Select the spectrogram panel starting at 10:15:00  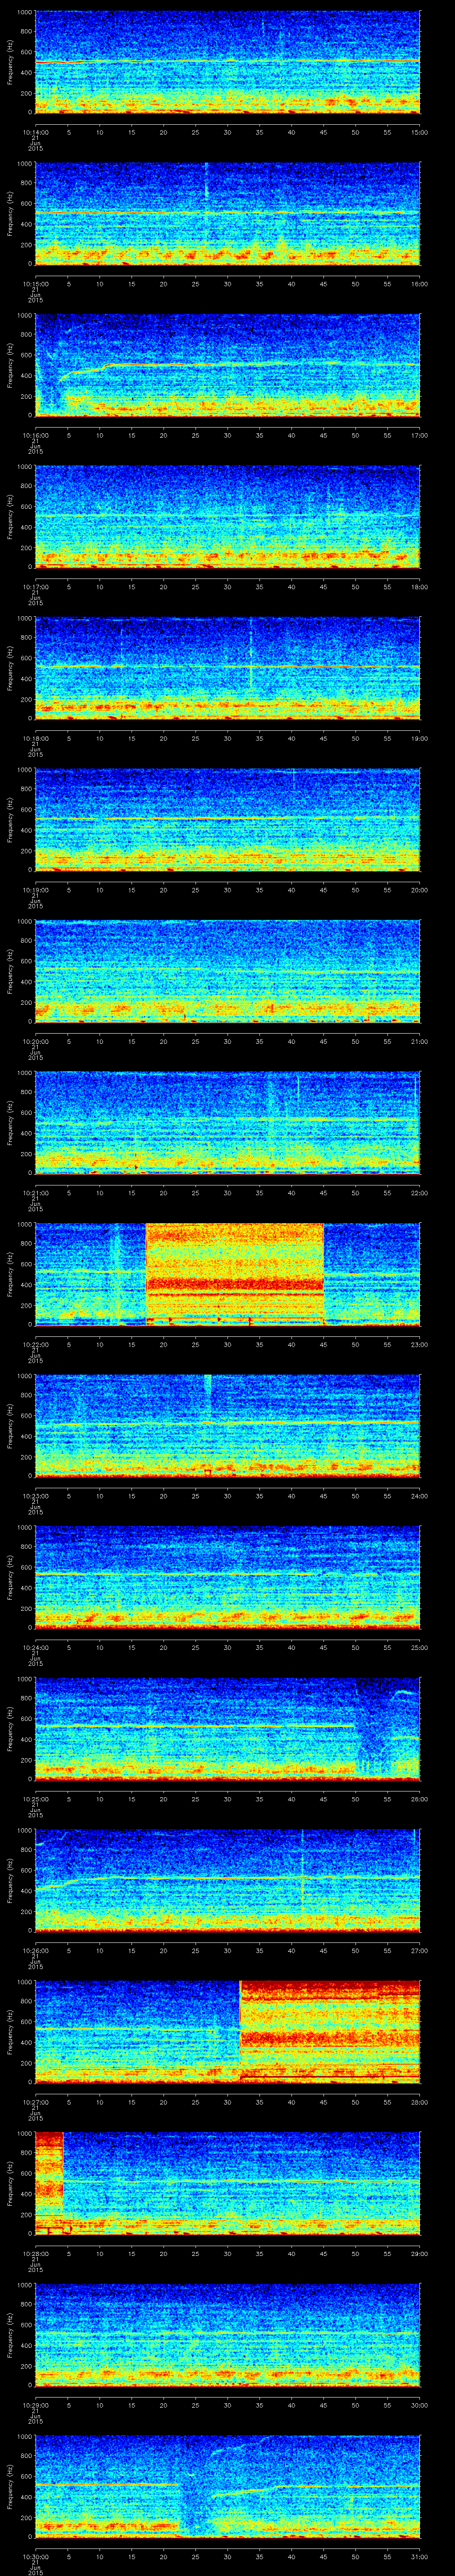(x=228, y=214)
